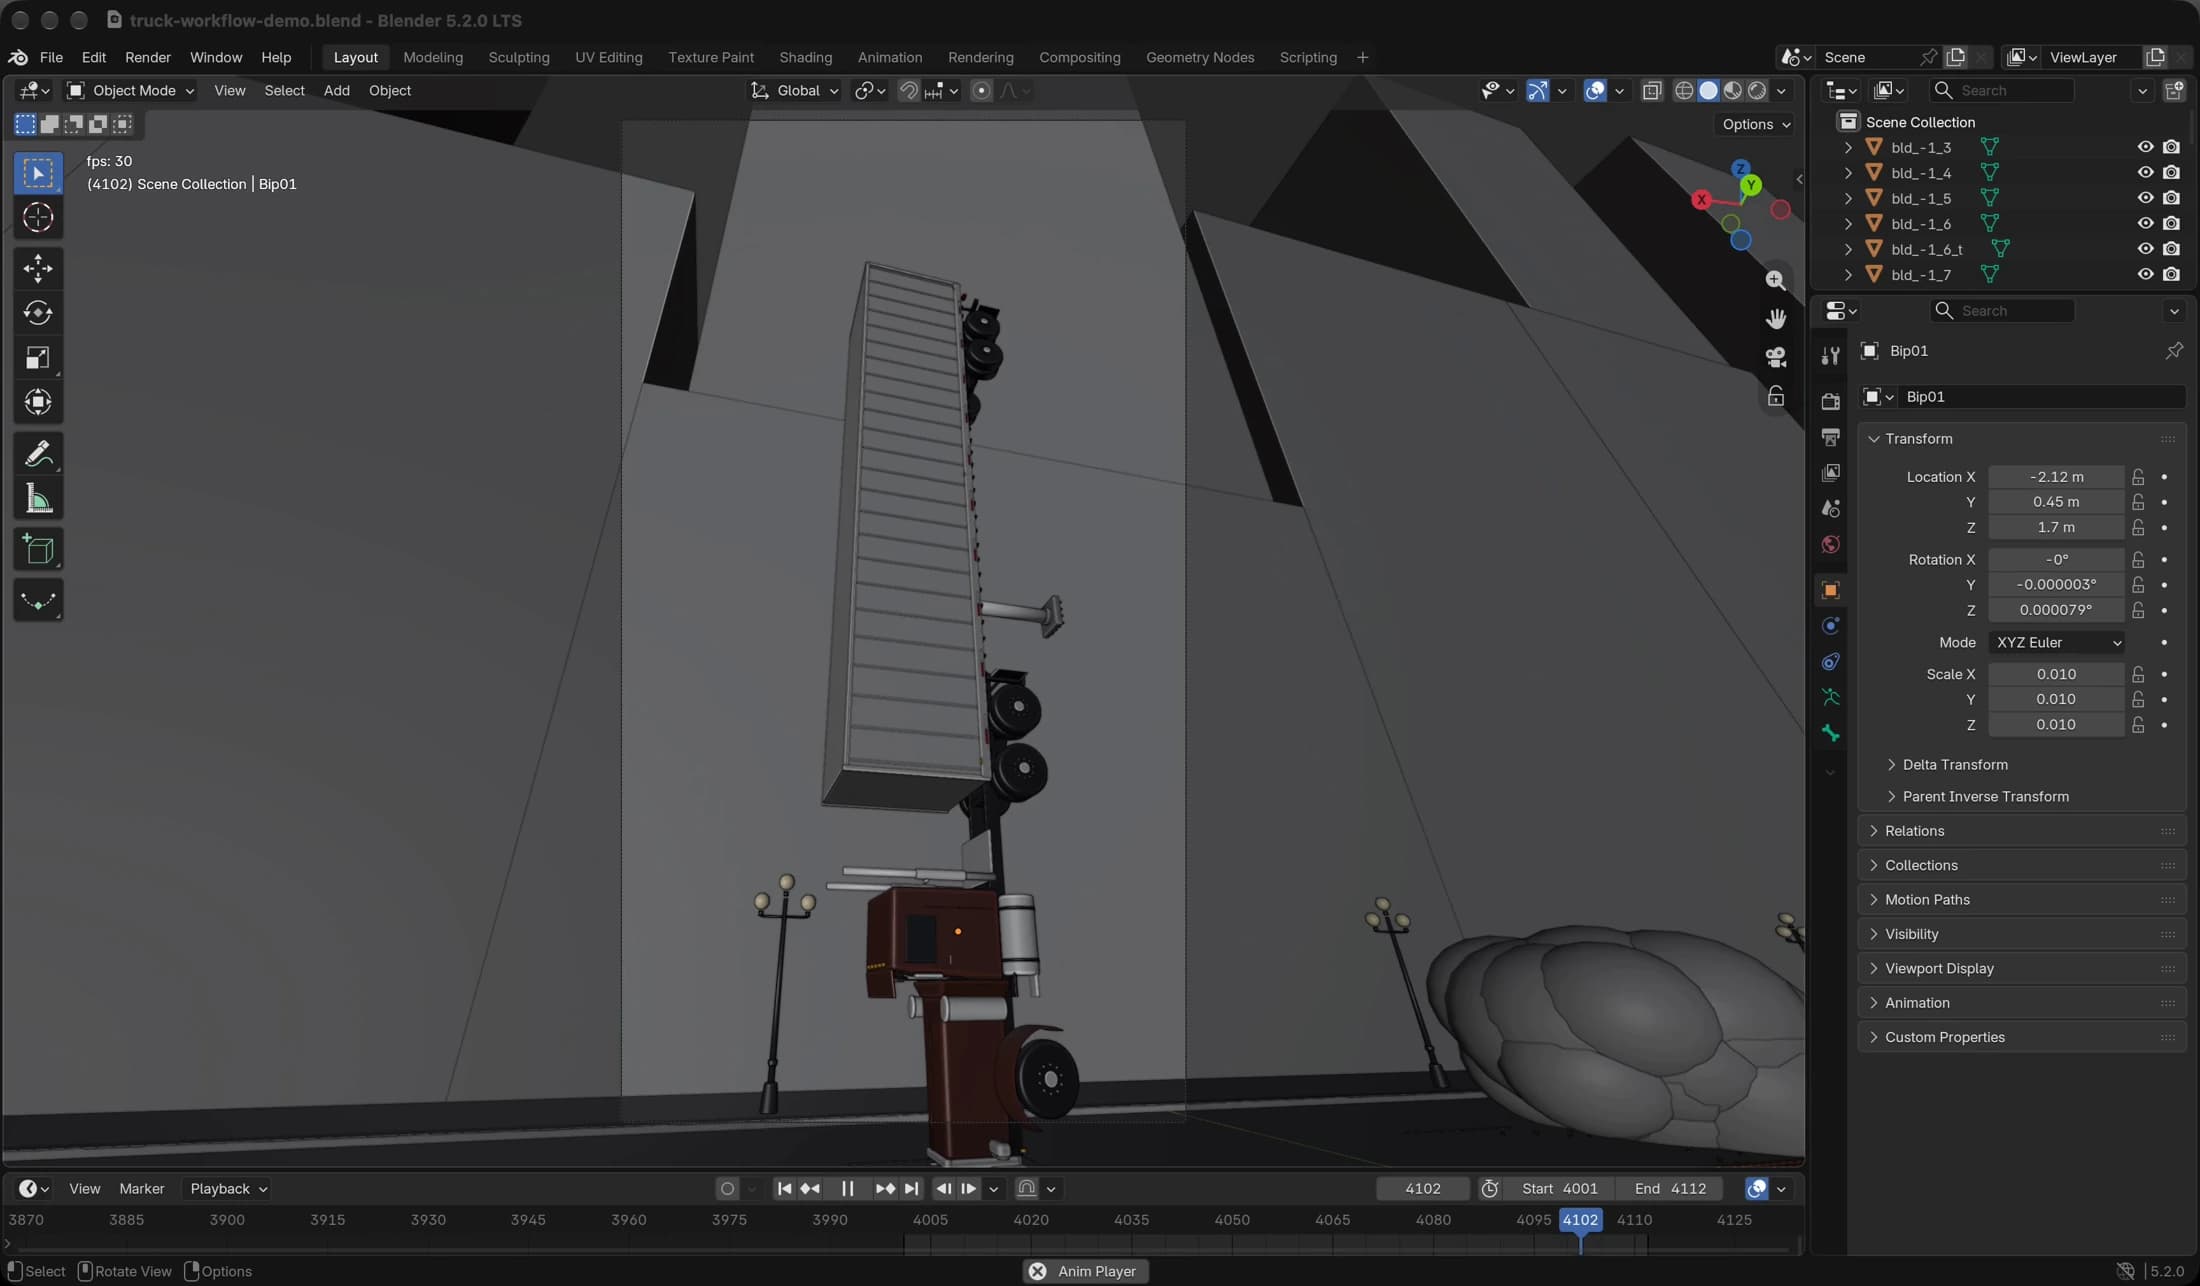Select the Rotate tool

(38, 313)
